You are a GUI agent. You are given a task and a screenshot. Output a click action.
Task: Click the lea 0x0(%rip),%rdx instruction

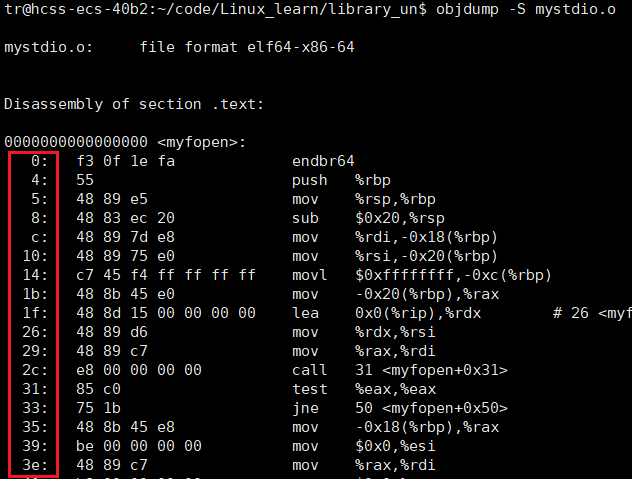(x=386, y=313)
